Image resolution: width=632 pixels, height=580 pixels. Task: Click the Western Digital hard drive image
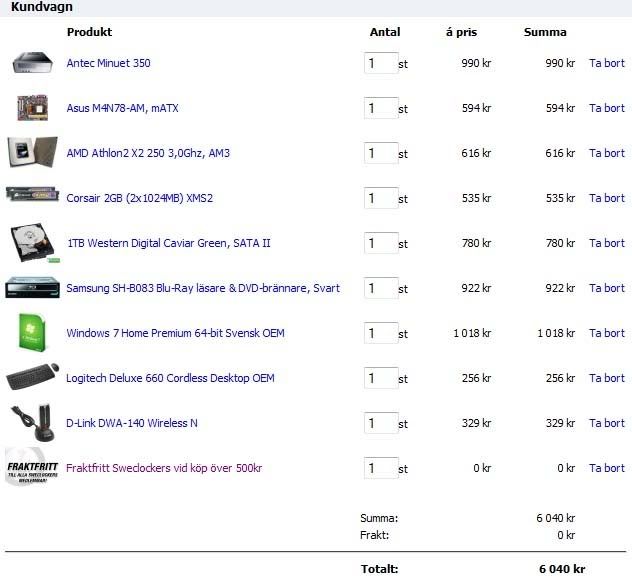(x=32, y=243)
